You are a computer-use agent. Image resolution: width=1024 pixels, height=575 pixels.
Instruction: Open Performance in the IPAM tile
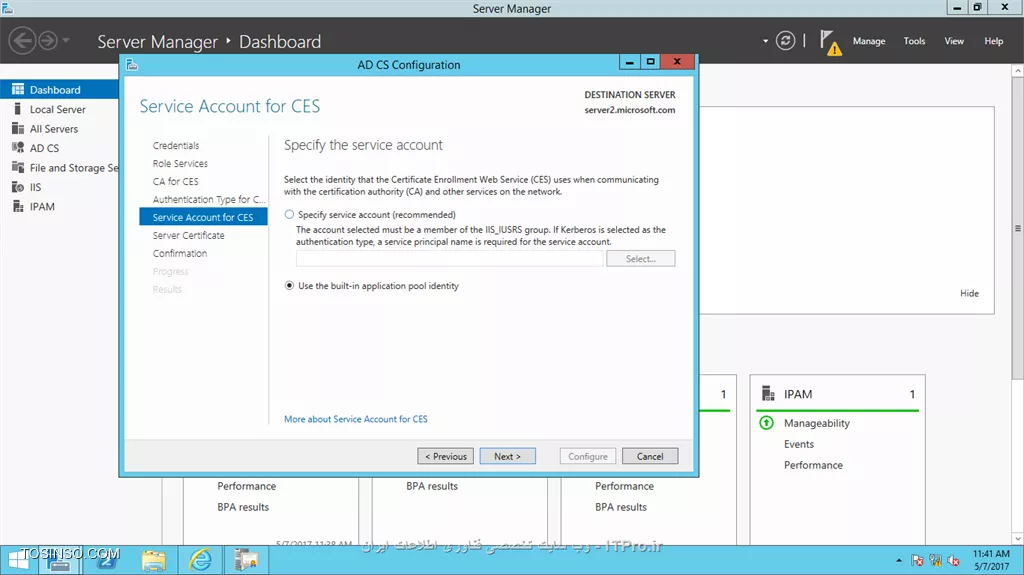click(813, 465)
